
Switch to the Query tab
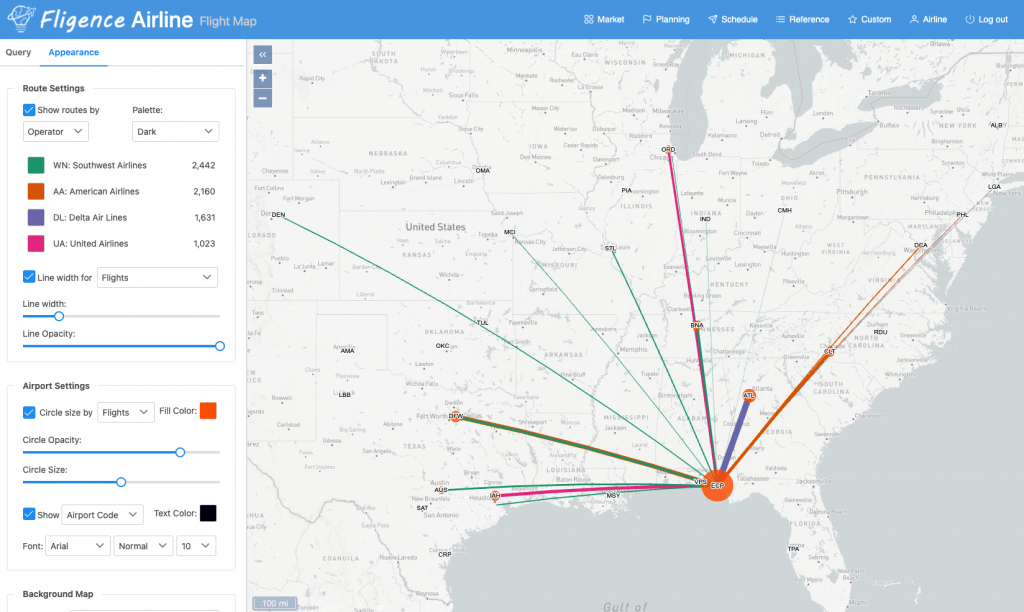click(18, 52)
